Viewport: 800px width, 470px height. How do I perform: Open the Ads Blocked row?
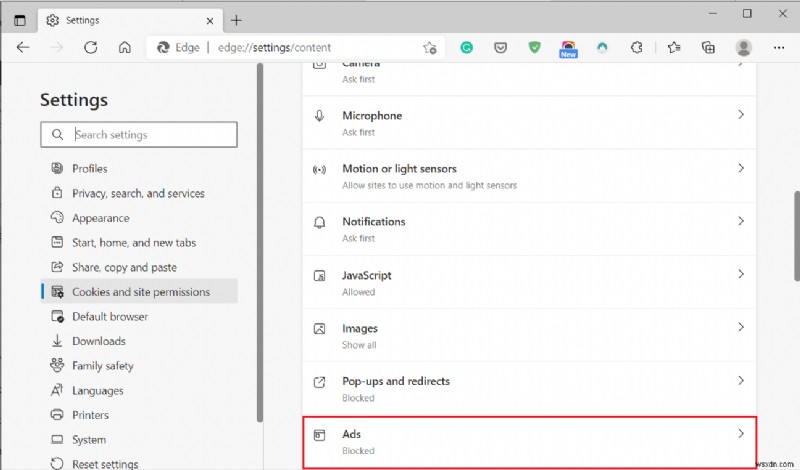[x=529, y=442]
